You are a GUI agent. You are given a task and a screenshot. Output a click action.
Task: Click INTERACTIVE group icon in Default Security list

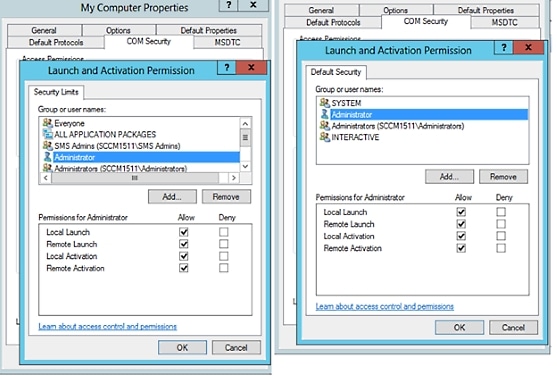(324, 137)
